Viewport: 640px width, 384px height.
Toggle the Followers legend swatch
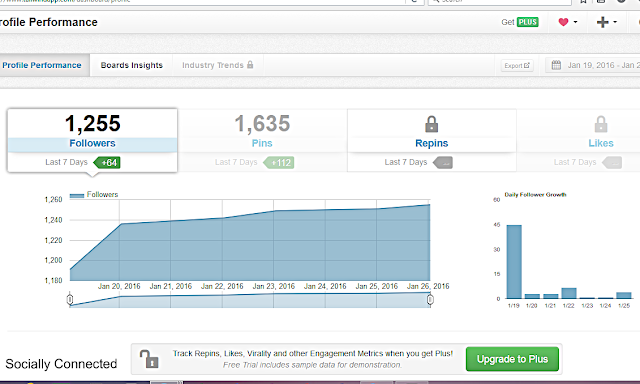(77, 195)
